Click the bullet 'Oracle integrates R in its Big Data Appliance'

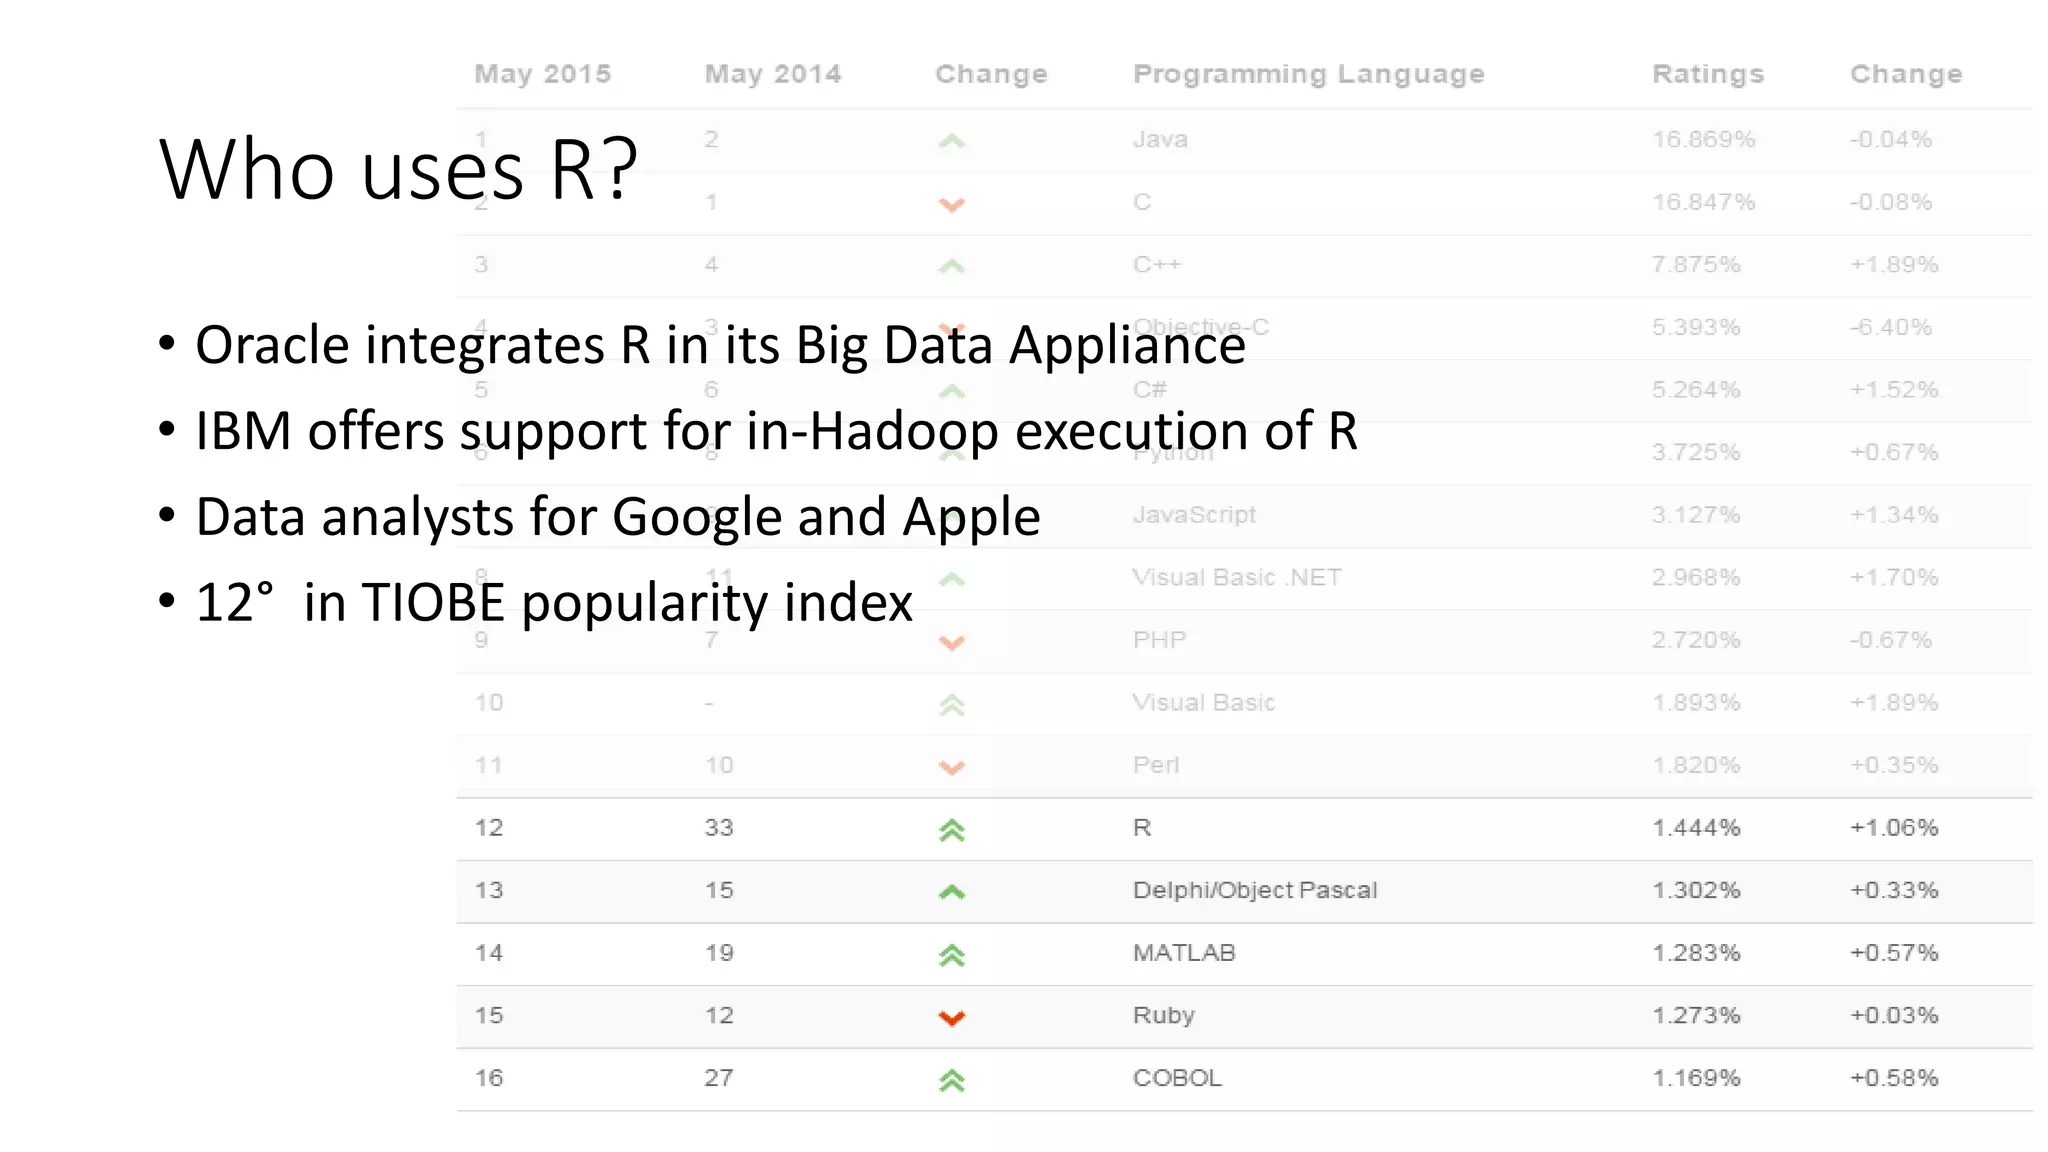[720, 345]
